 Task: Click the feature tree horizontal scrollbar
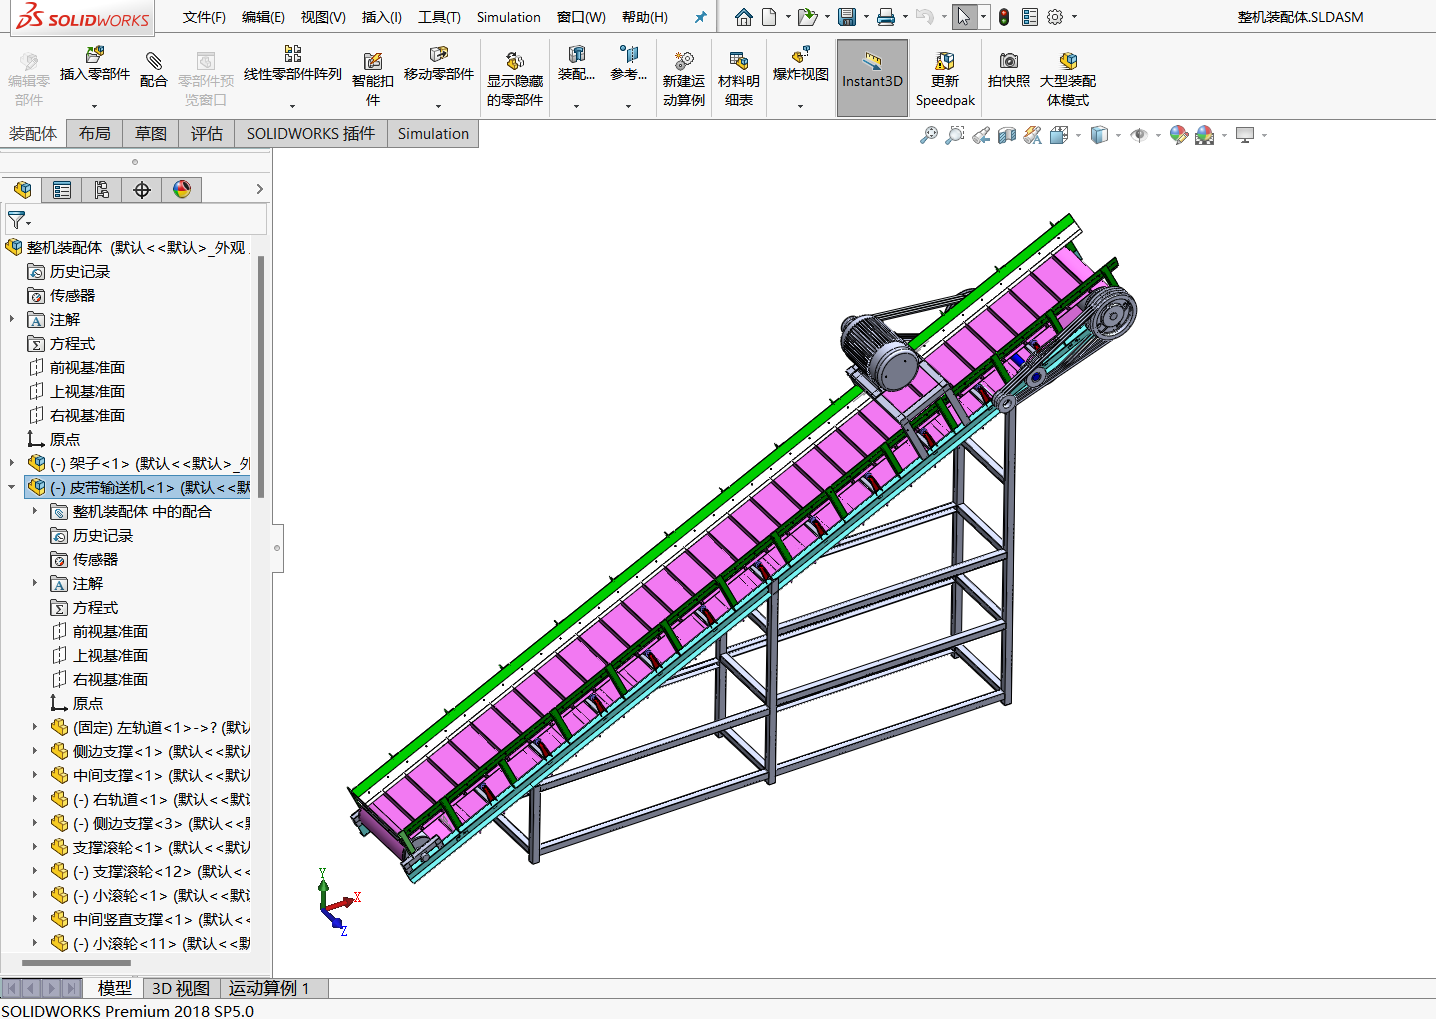click(x=76, y=963)
